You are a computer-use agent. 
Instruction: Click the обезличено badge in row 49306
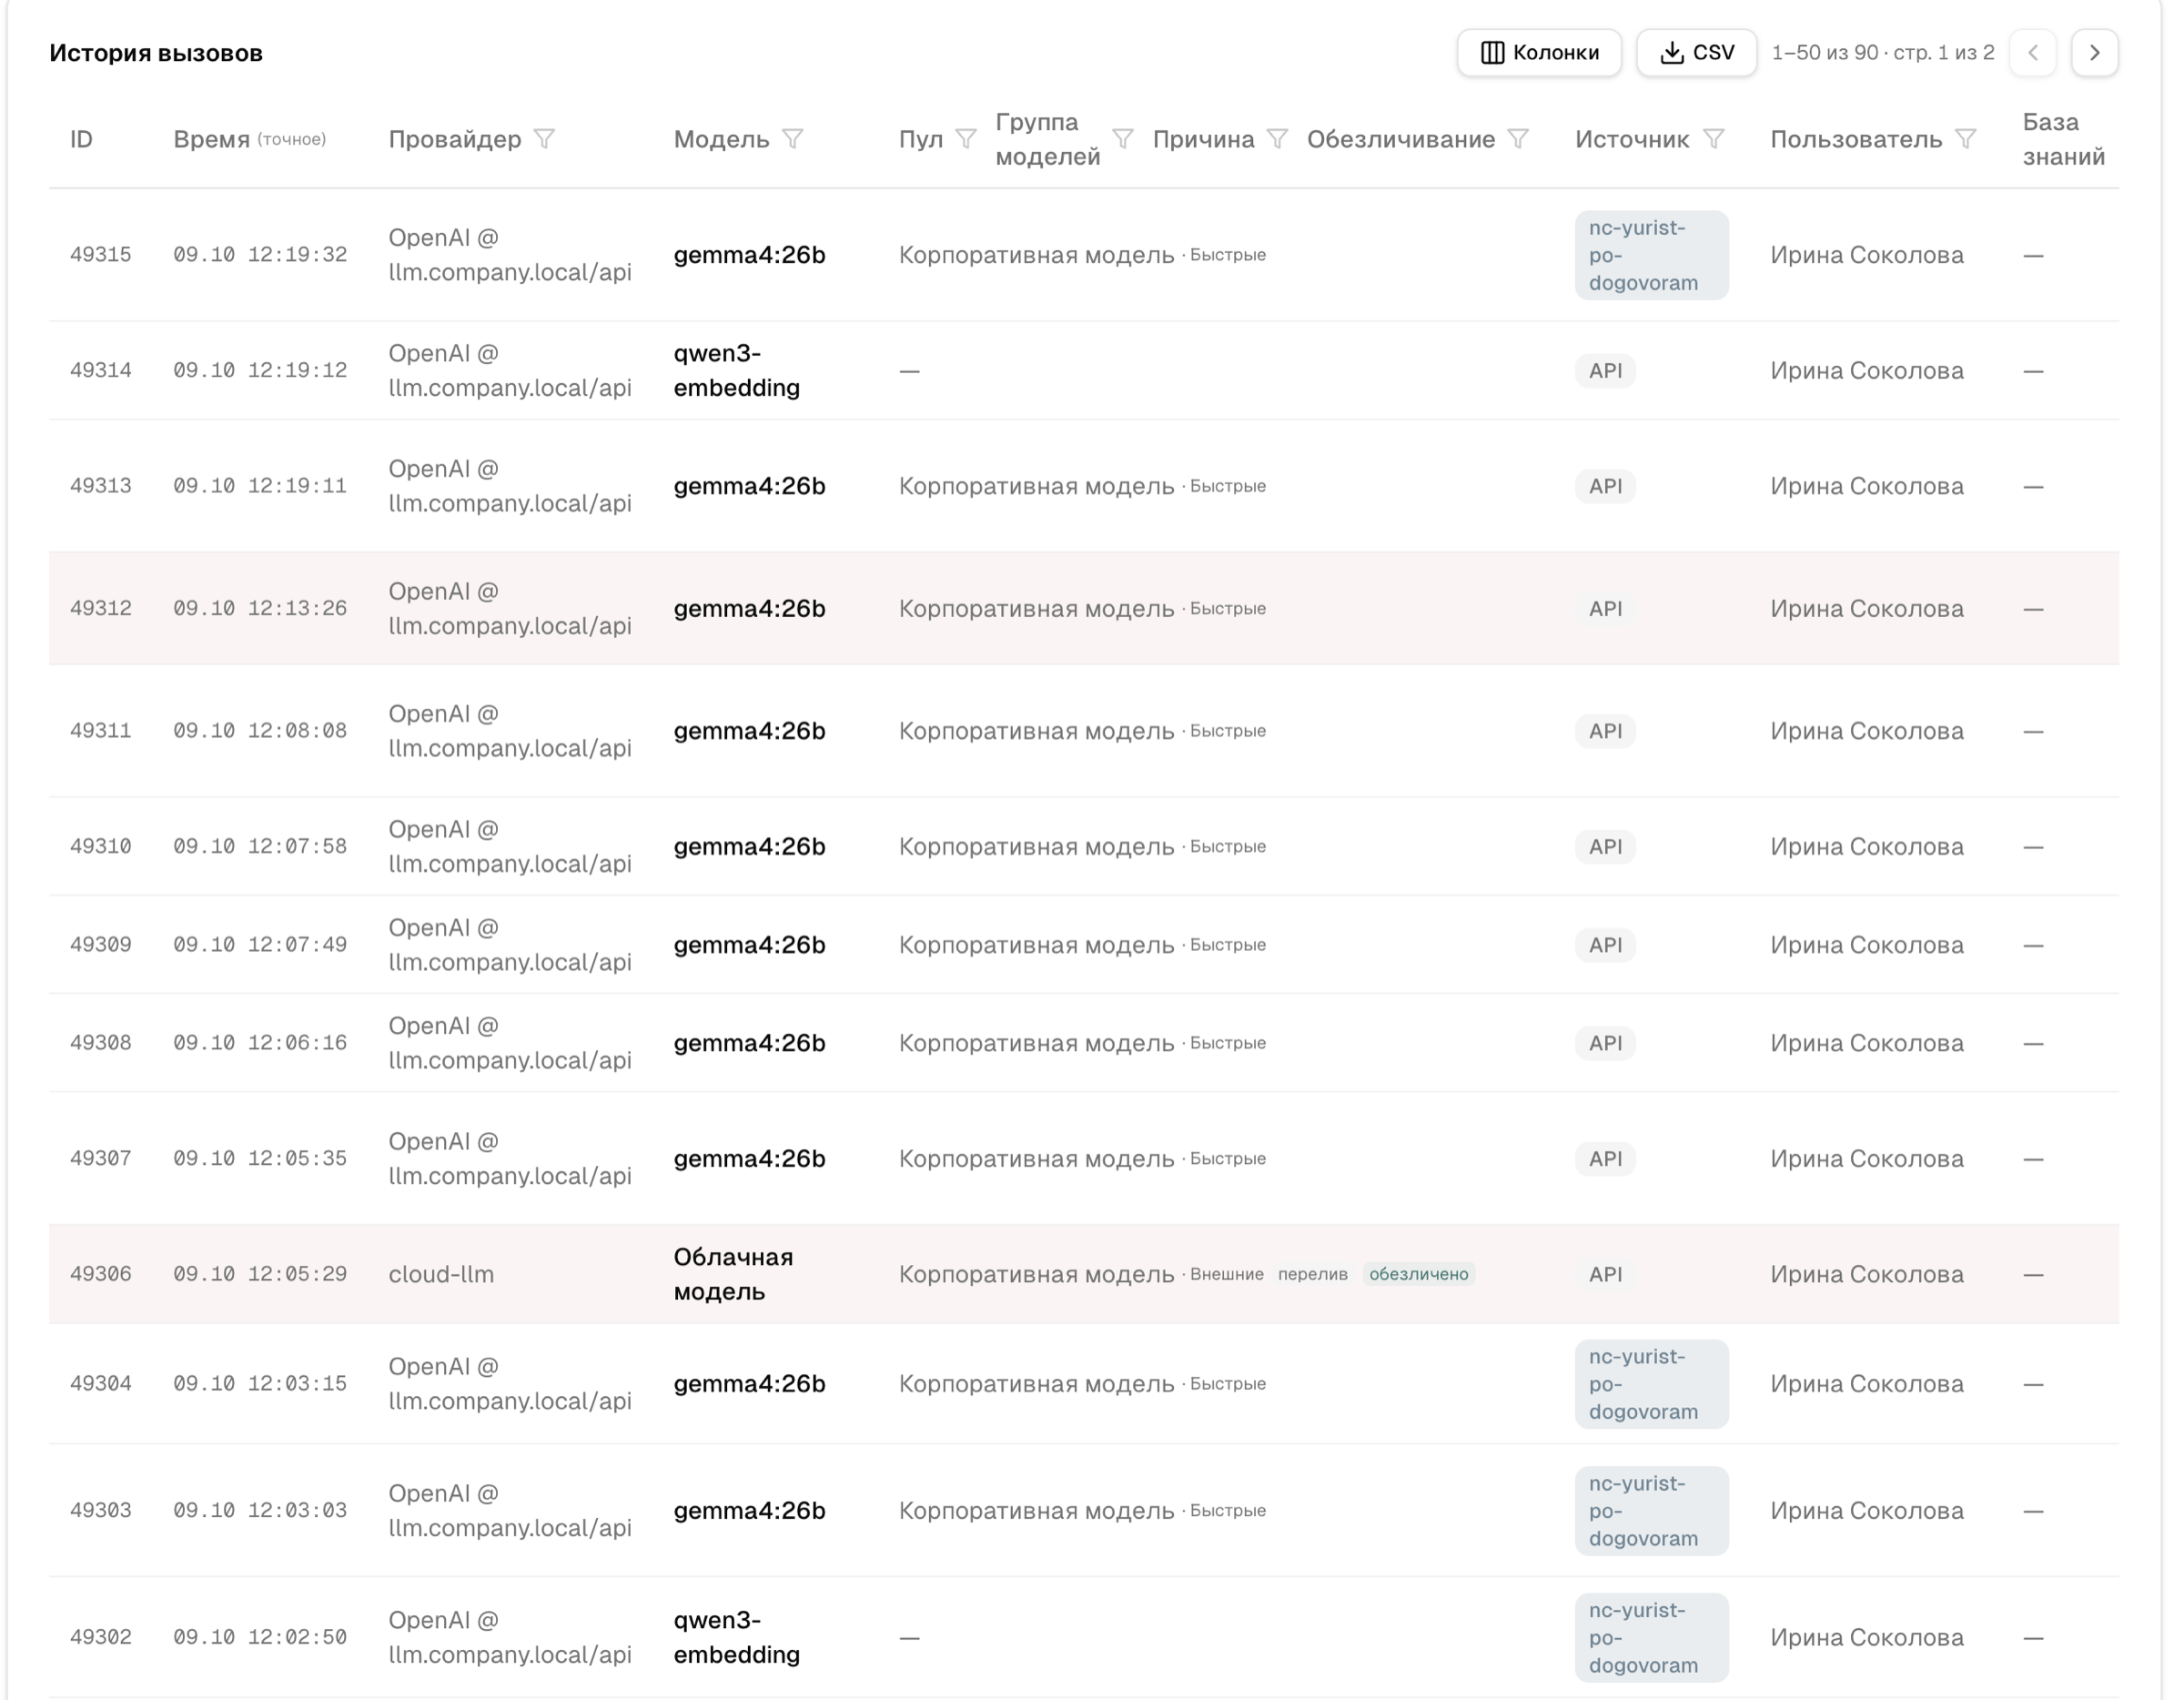pyautogui.click(x=1419, y=1274)
